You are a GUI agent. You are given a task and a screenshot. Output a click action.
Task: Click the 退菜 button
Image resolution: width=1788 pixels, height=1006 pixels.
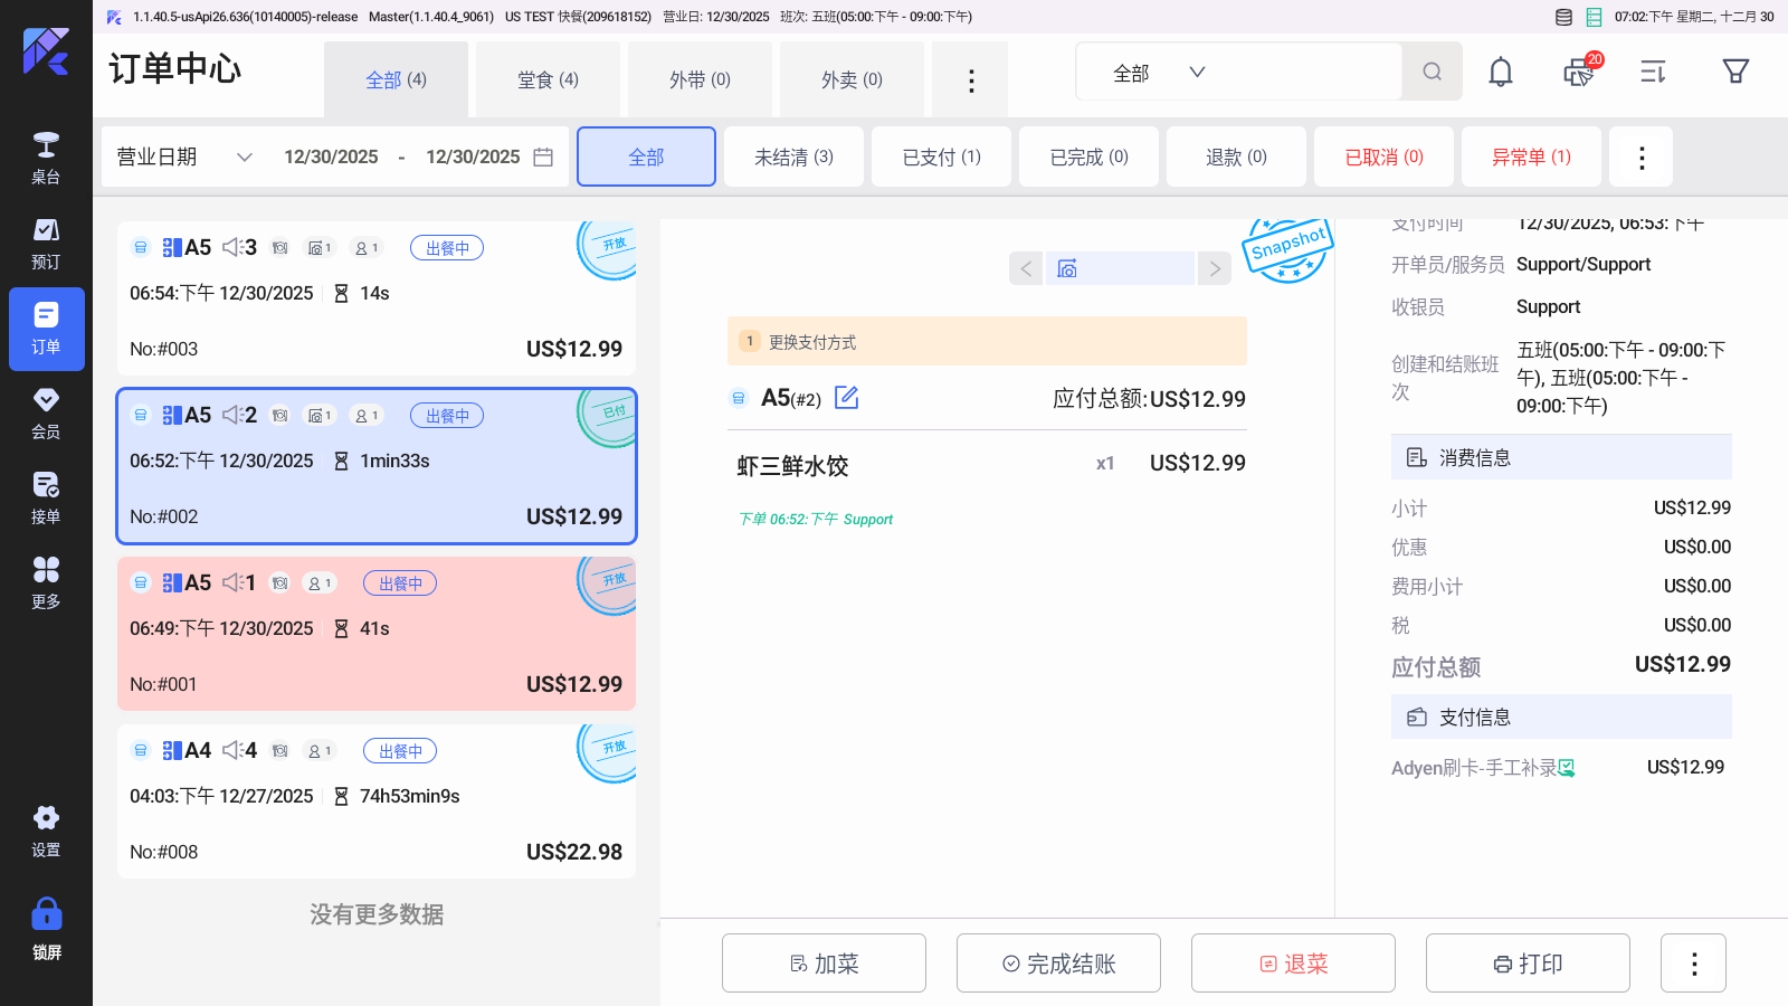point(1292,963)
